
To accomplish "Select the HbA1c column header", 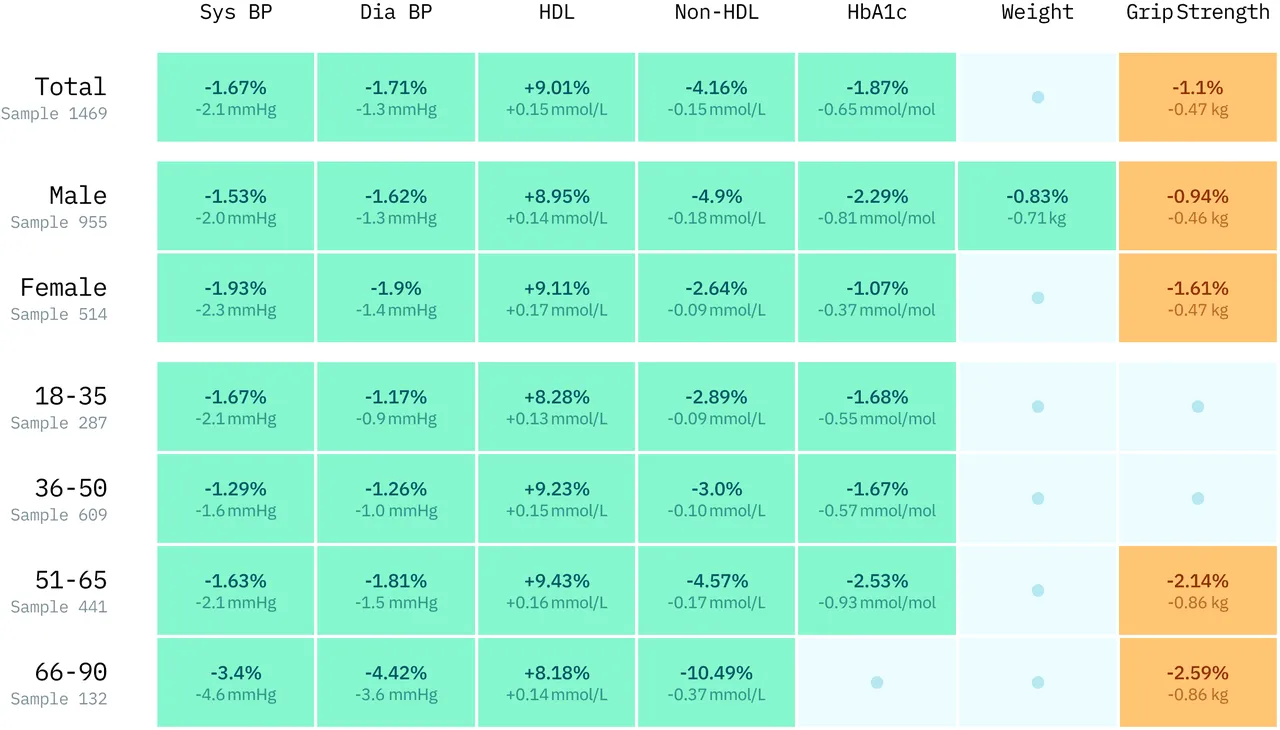I will click(876, 13).
